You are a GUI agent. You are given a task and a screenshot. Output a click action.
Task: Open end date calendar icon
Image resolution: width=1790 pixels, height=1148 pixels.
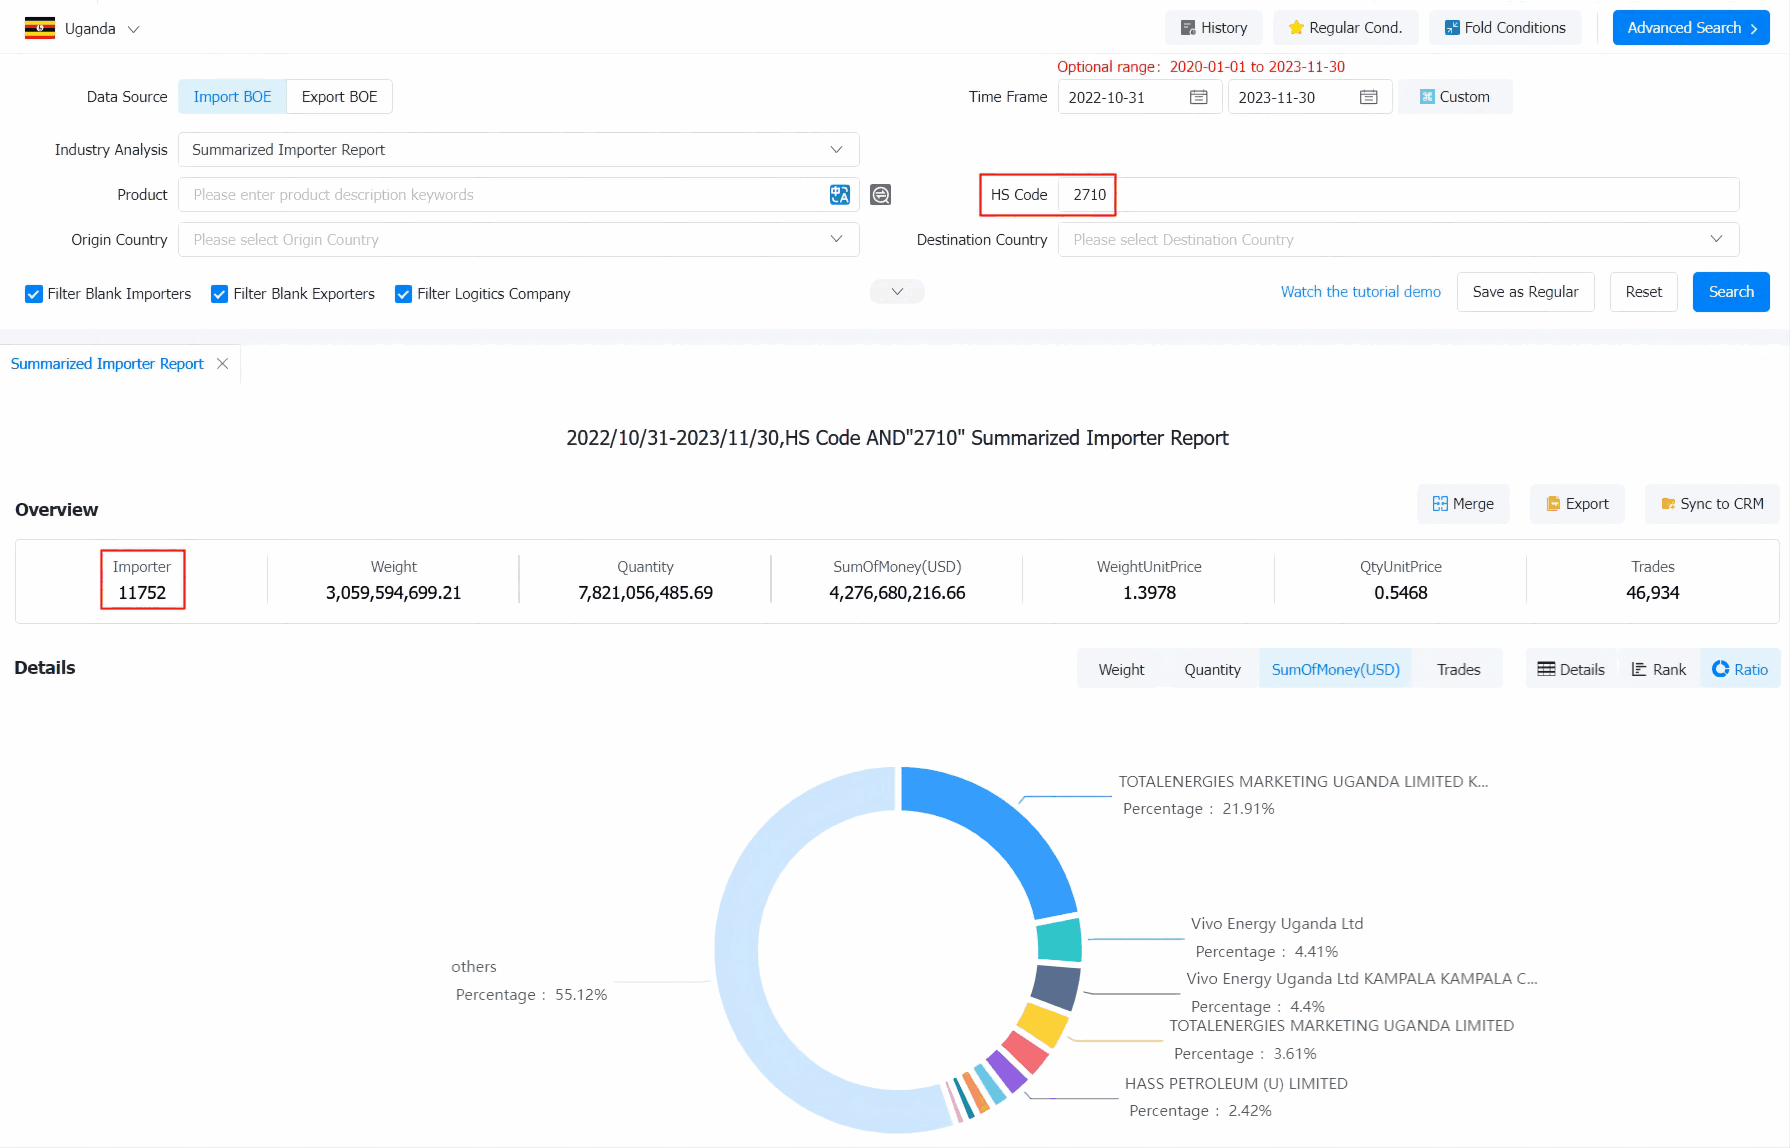(1369, 97)
